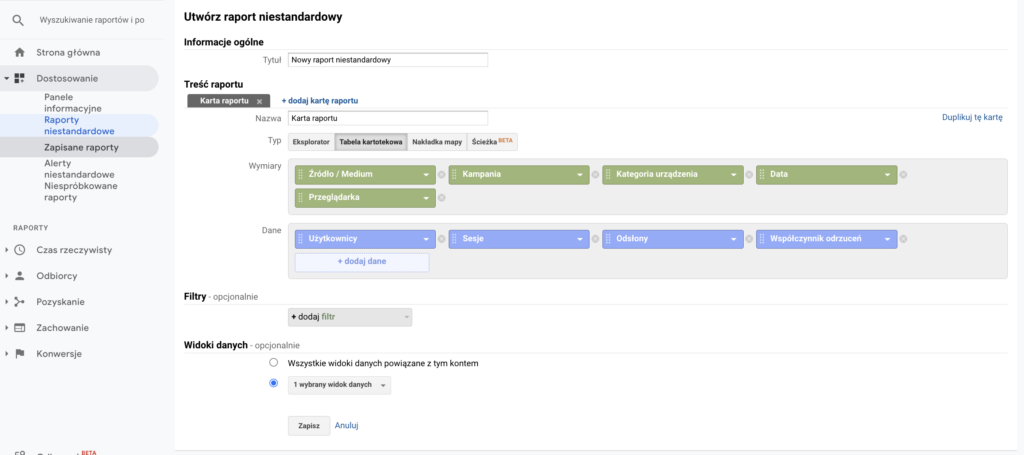The image size is (1024, 455).
Task: Click the Konwersje flag icon
Action: coord(20,354)
